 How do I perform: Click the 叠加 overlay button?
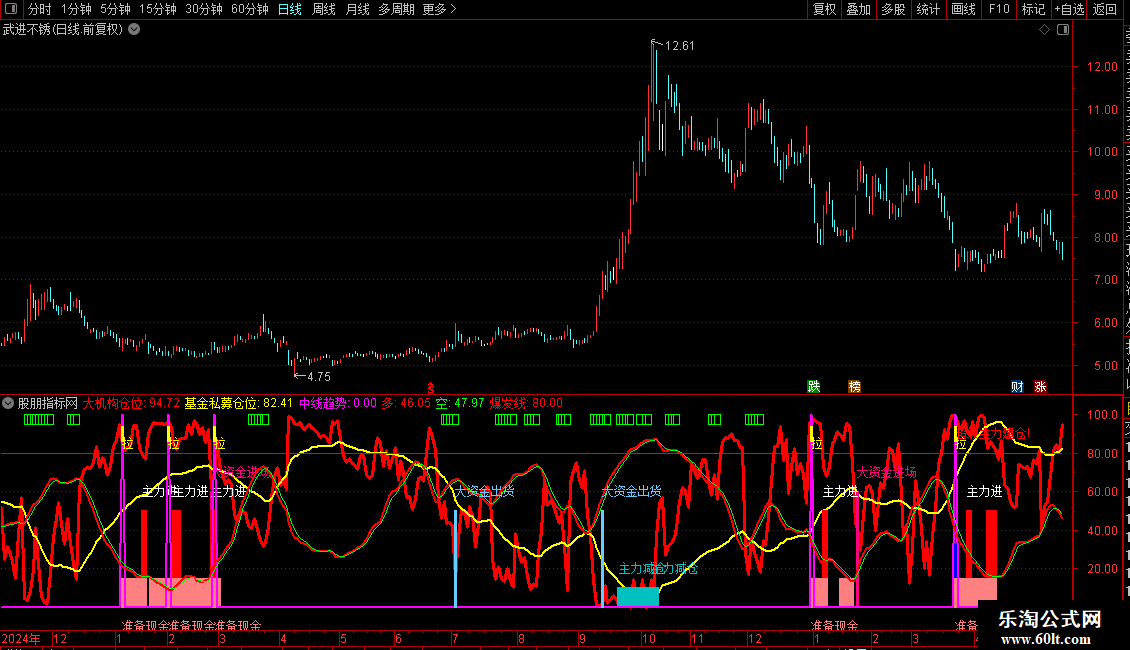858,9
